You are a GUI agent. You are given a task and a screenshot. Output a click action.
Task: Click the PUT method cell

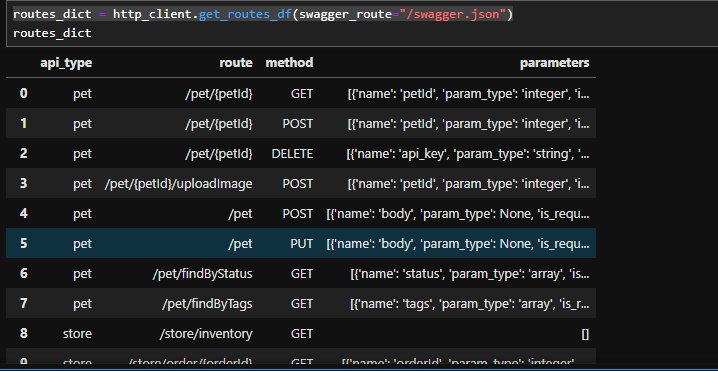pyautogui.click(x=302, y=244)
